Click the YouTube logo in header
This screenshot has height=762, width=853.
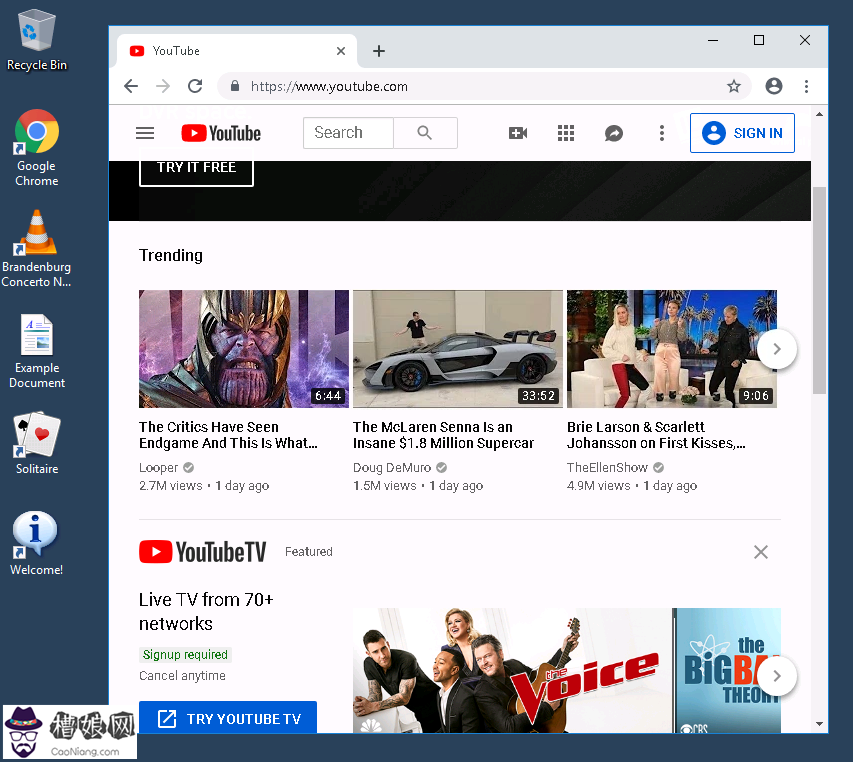(221, 133)
